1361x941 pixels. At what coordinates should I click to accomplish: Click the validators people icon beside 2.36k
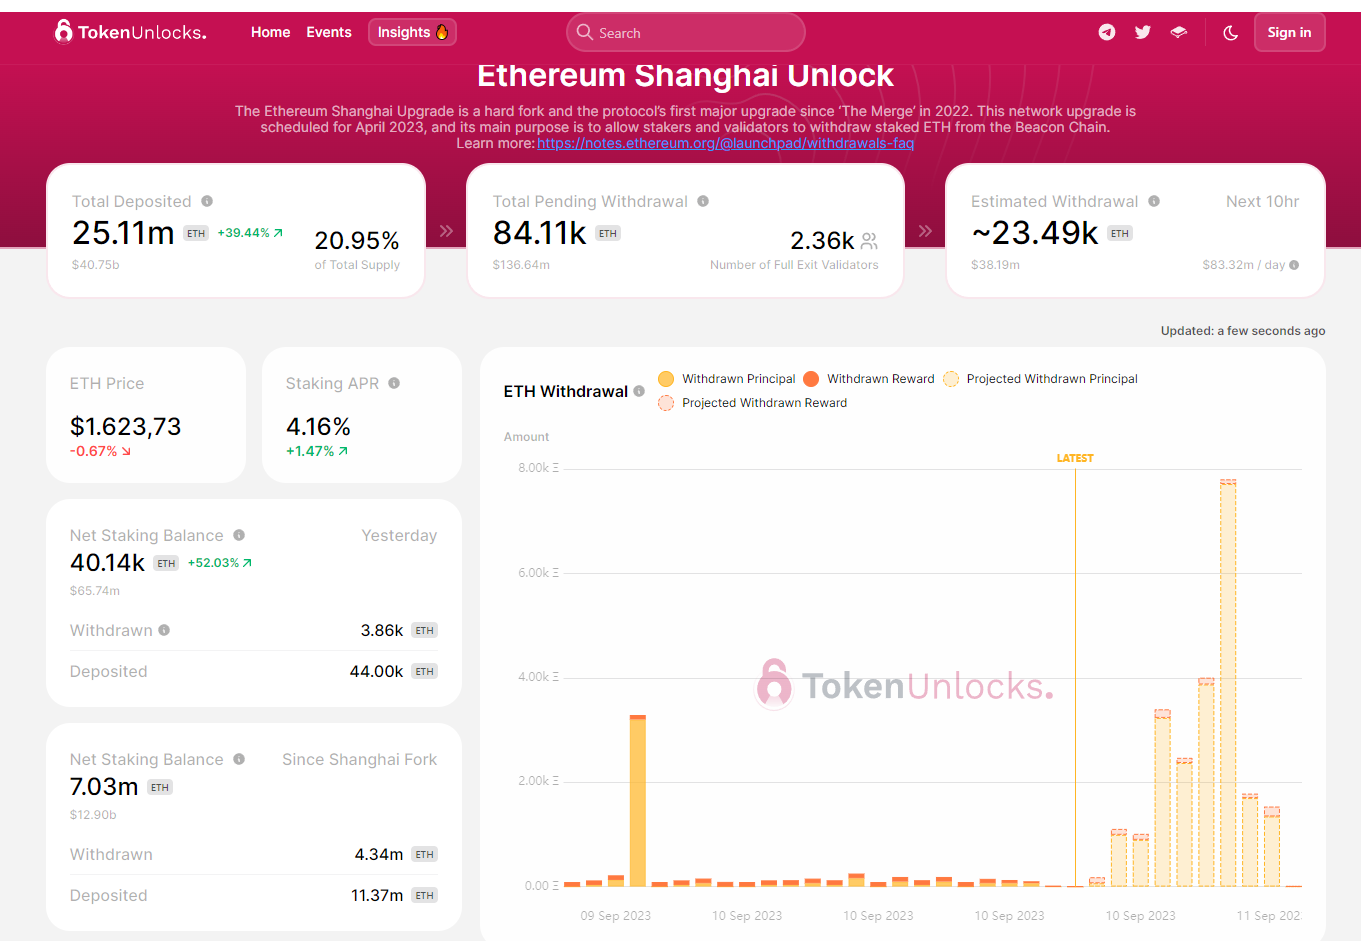[x=869, y=241]
